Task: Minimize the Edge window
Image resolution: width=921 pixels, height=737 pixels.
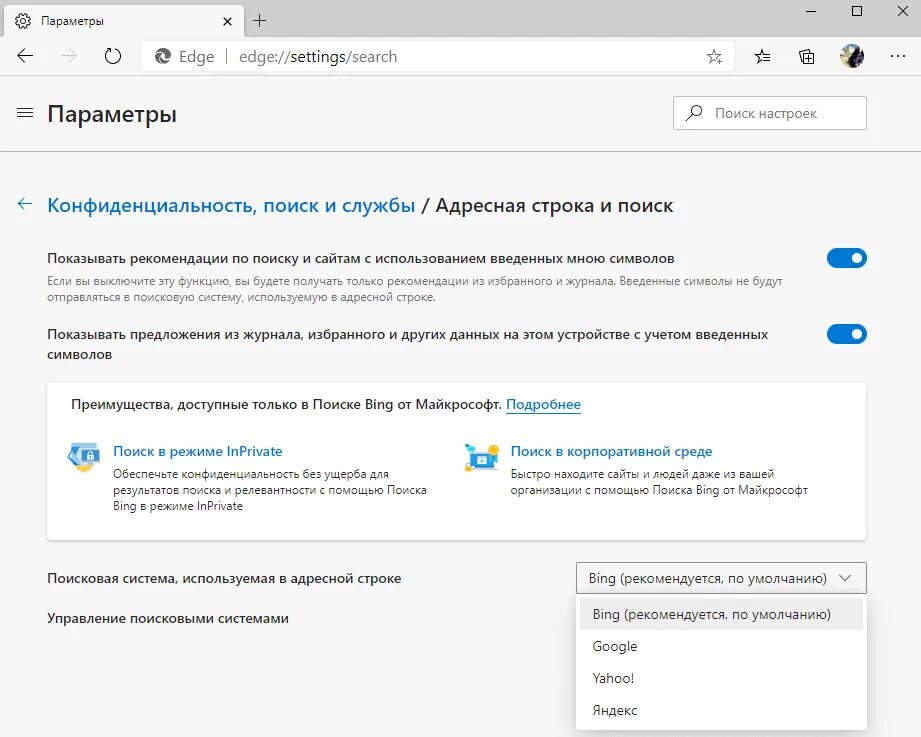Action: (811, 12)
